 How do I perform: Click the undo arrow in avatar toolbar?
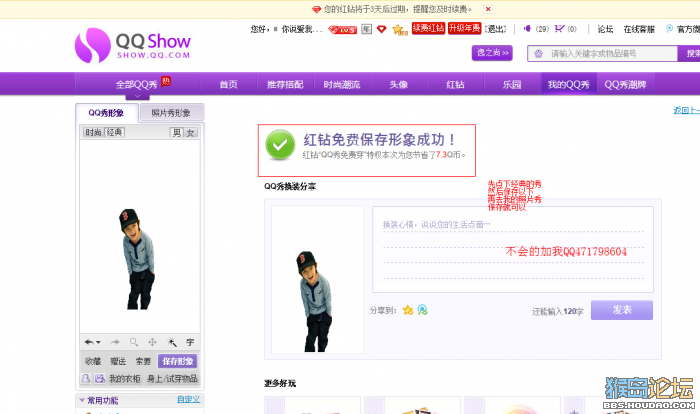click(x=89, y=342)
